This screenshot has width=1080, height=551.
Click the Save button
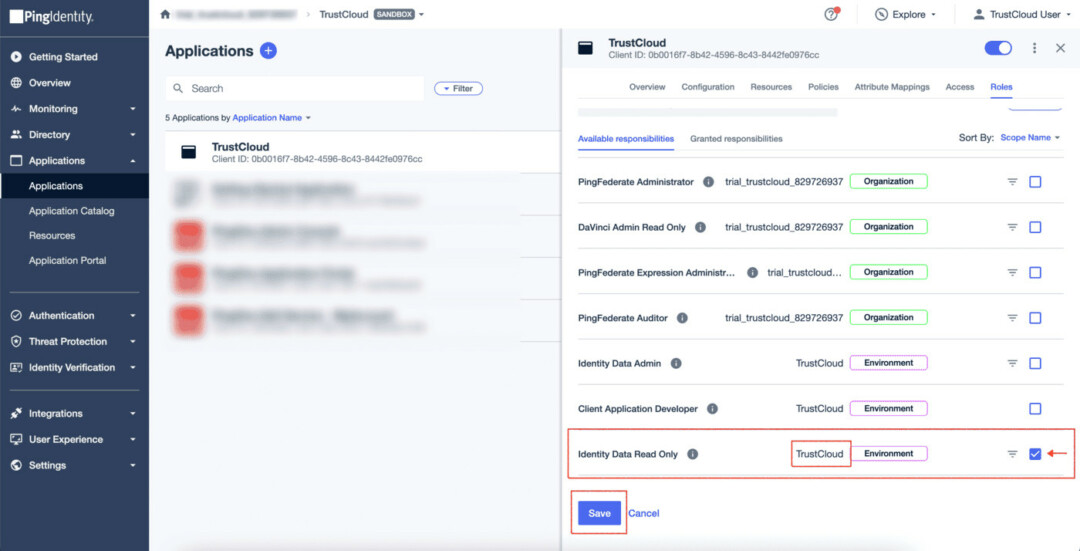[x=599, y=513]
